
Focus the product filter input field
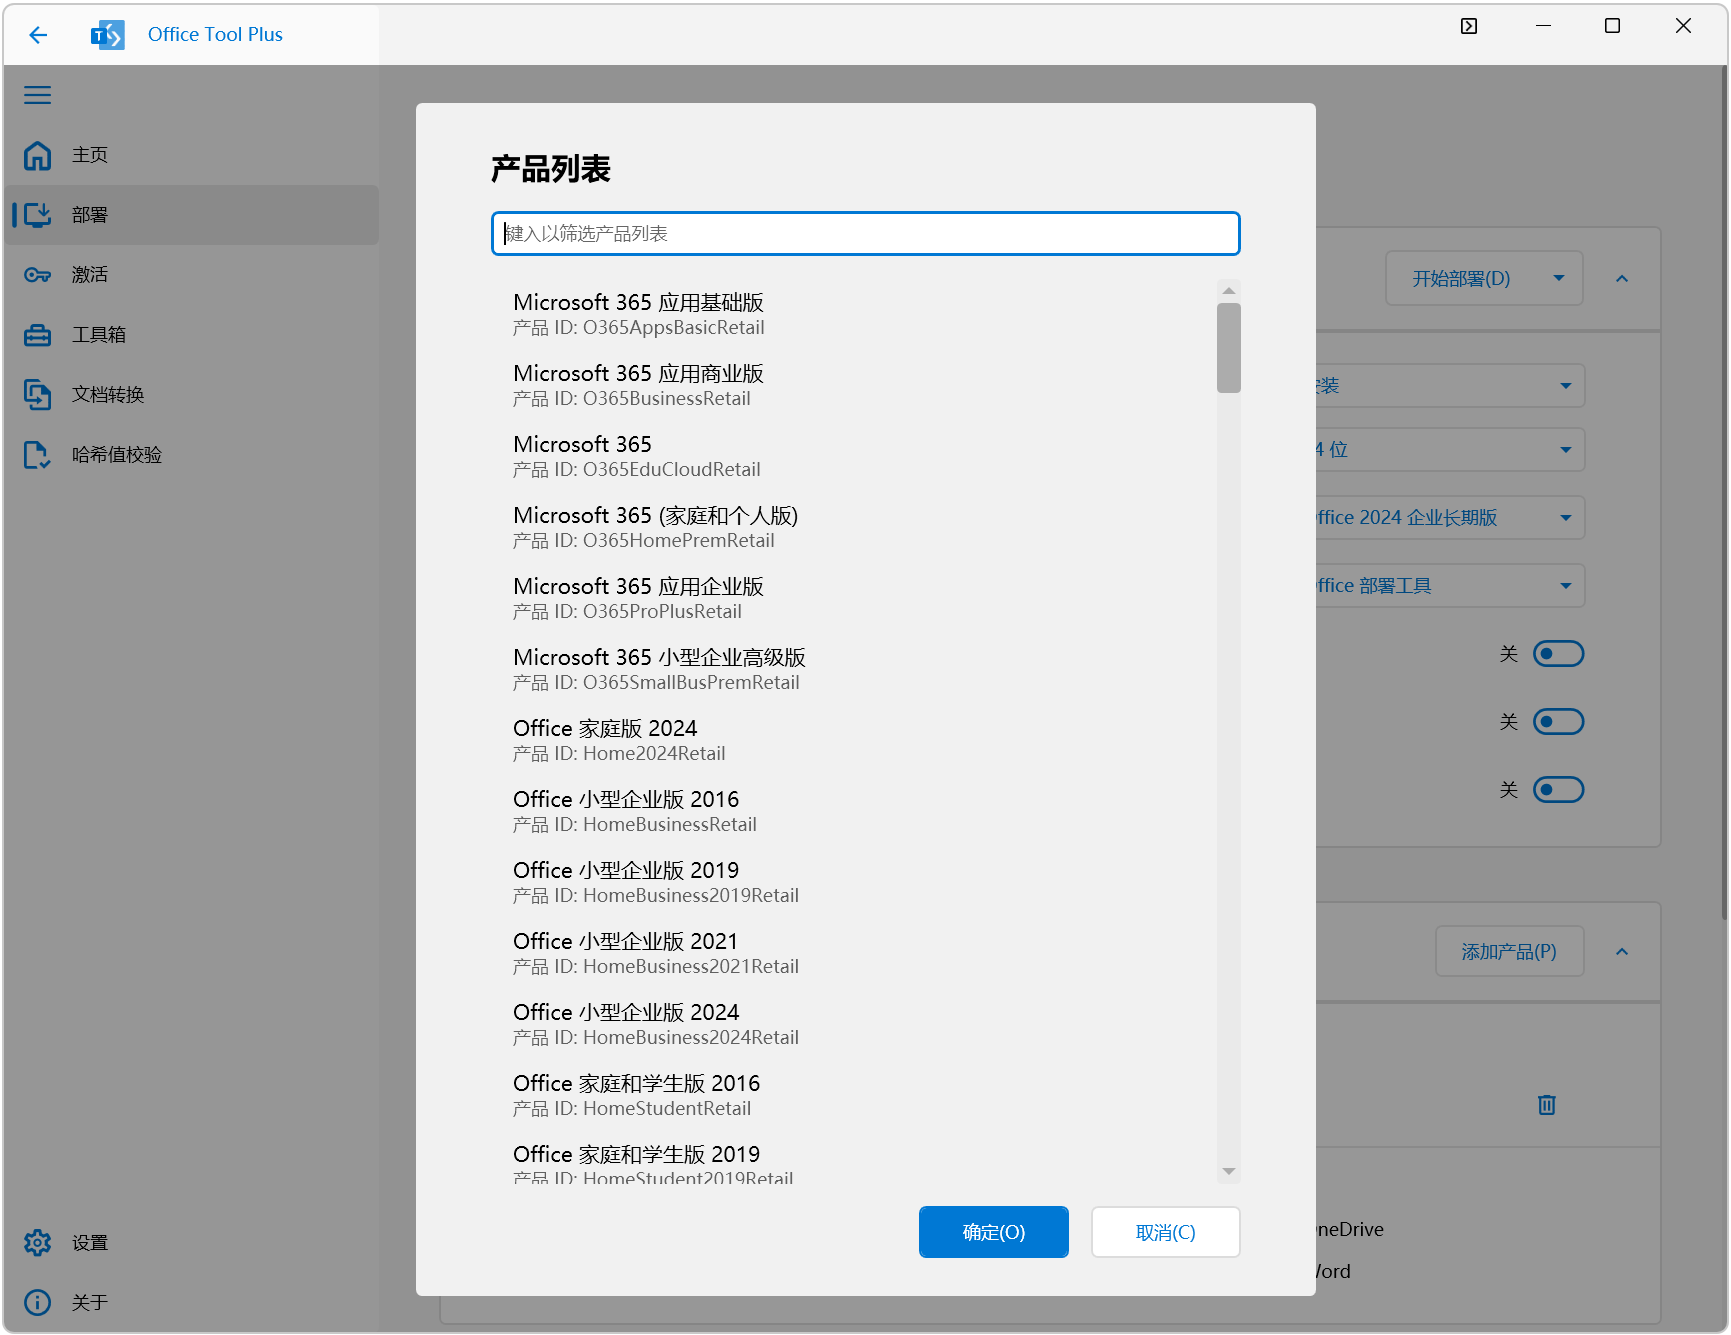tap(866, 234)
